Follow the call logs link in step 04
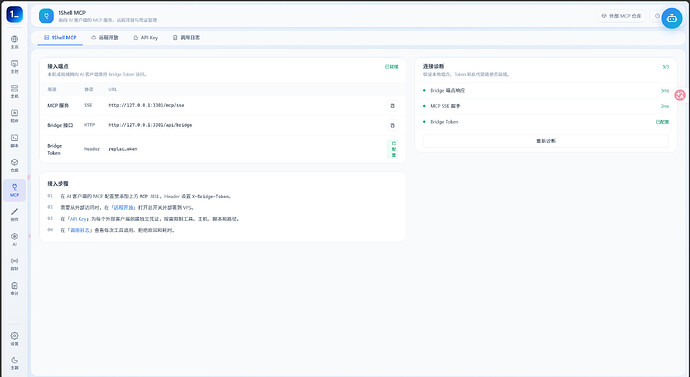 [x=79, y=231]
